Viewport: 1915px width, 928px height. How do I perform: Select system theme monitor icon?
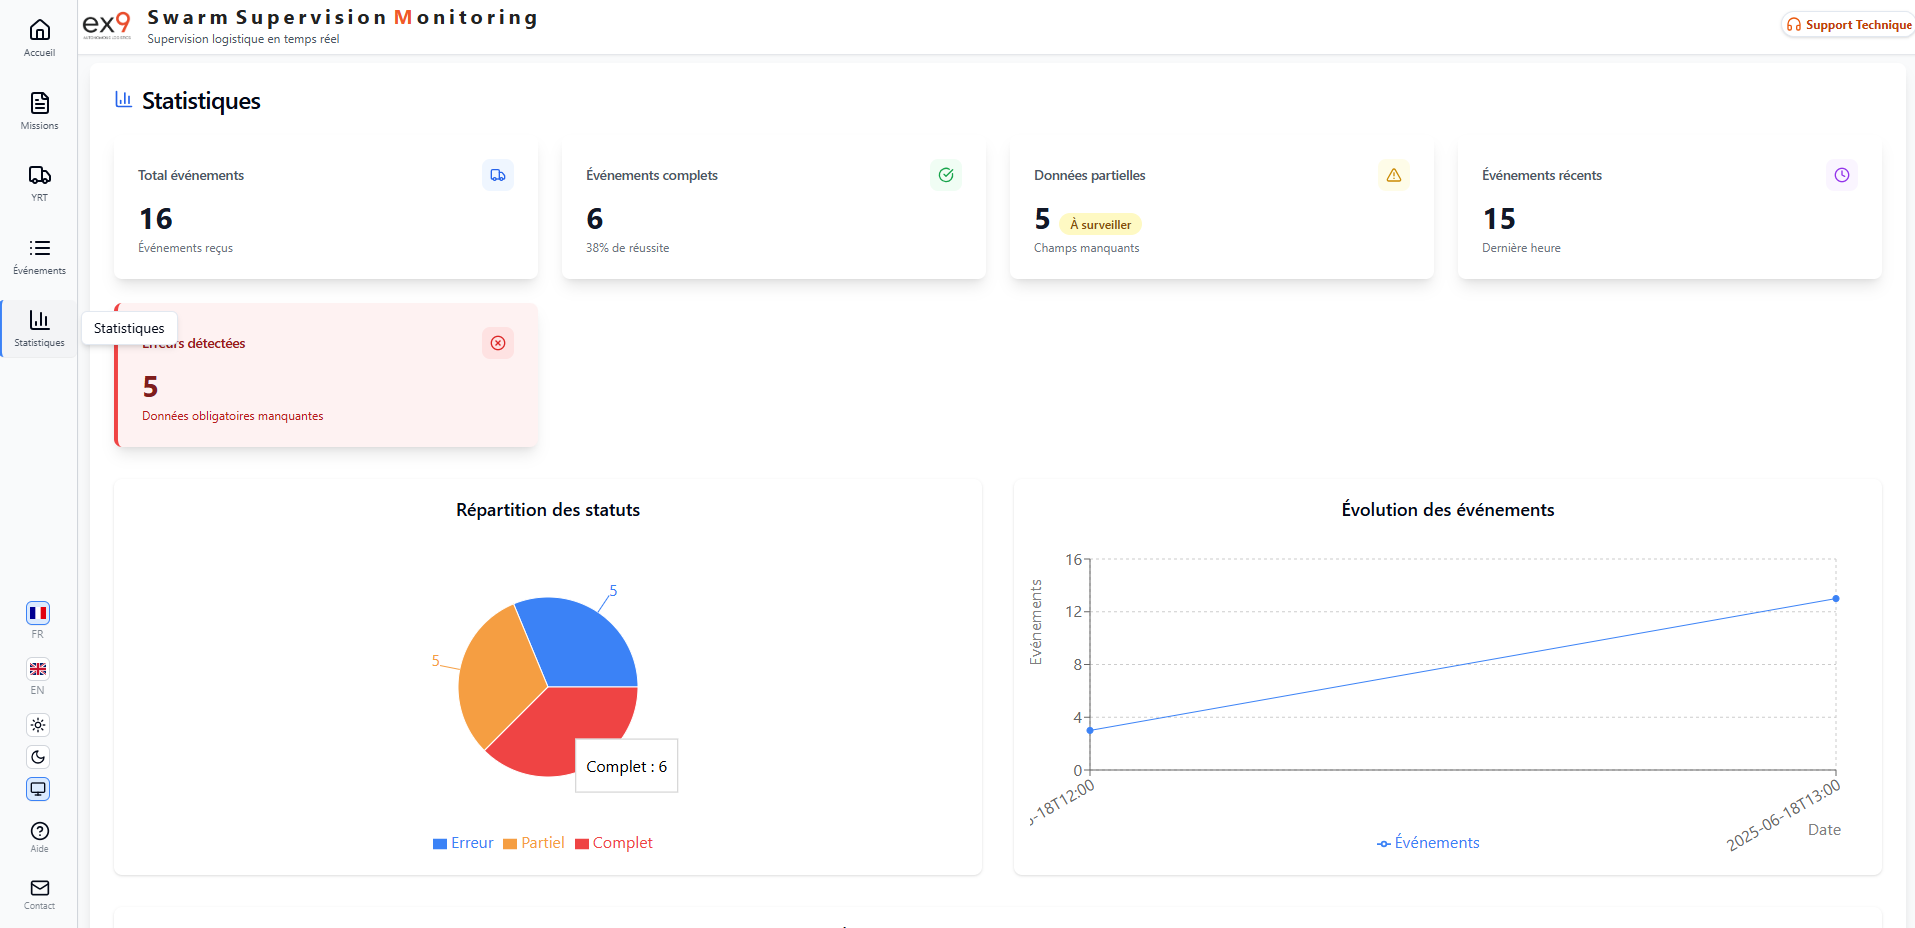[38, 789]
